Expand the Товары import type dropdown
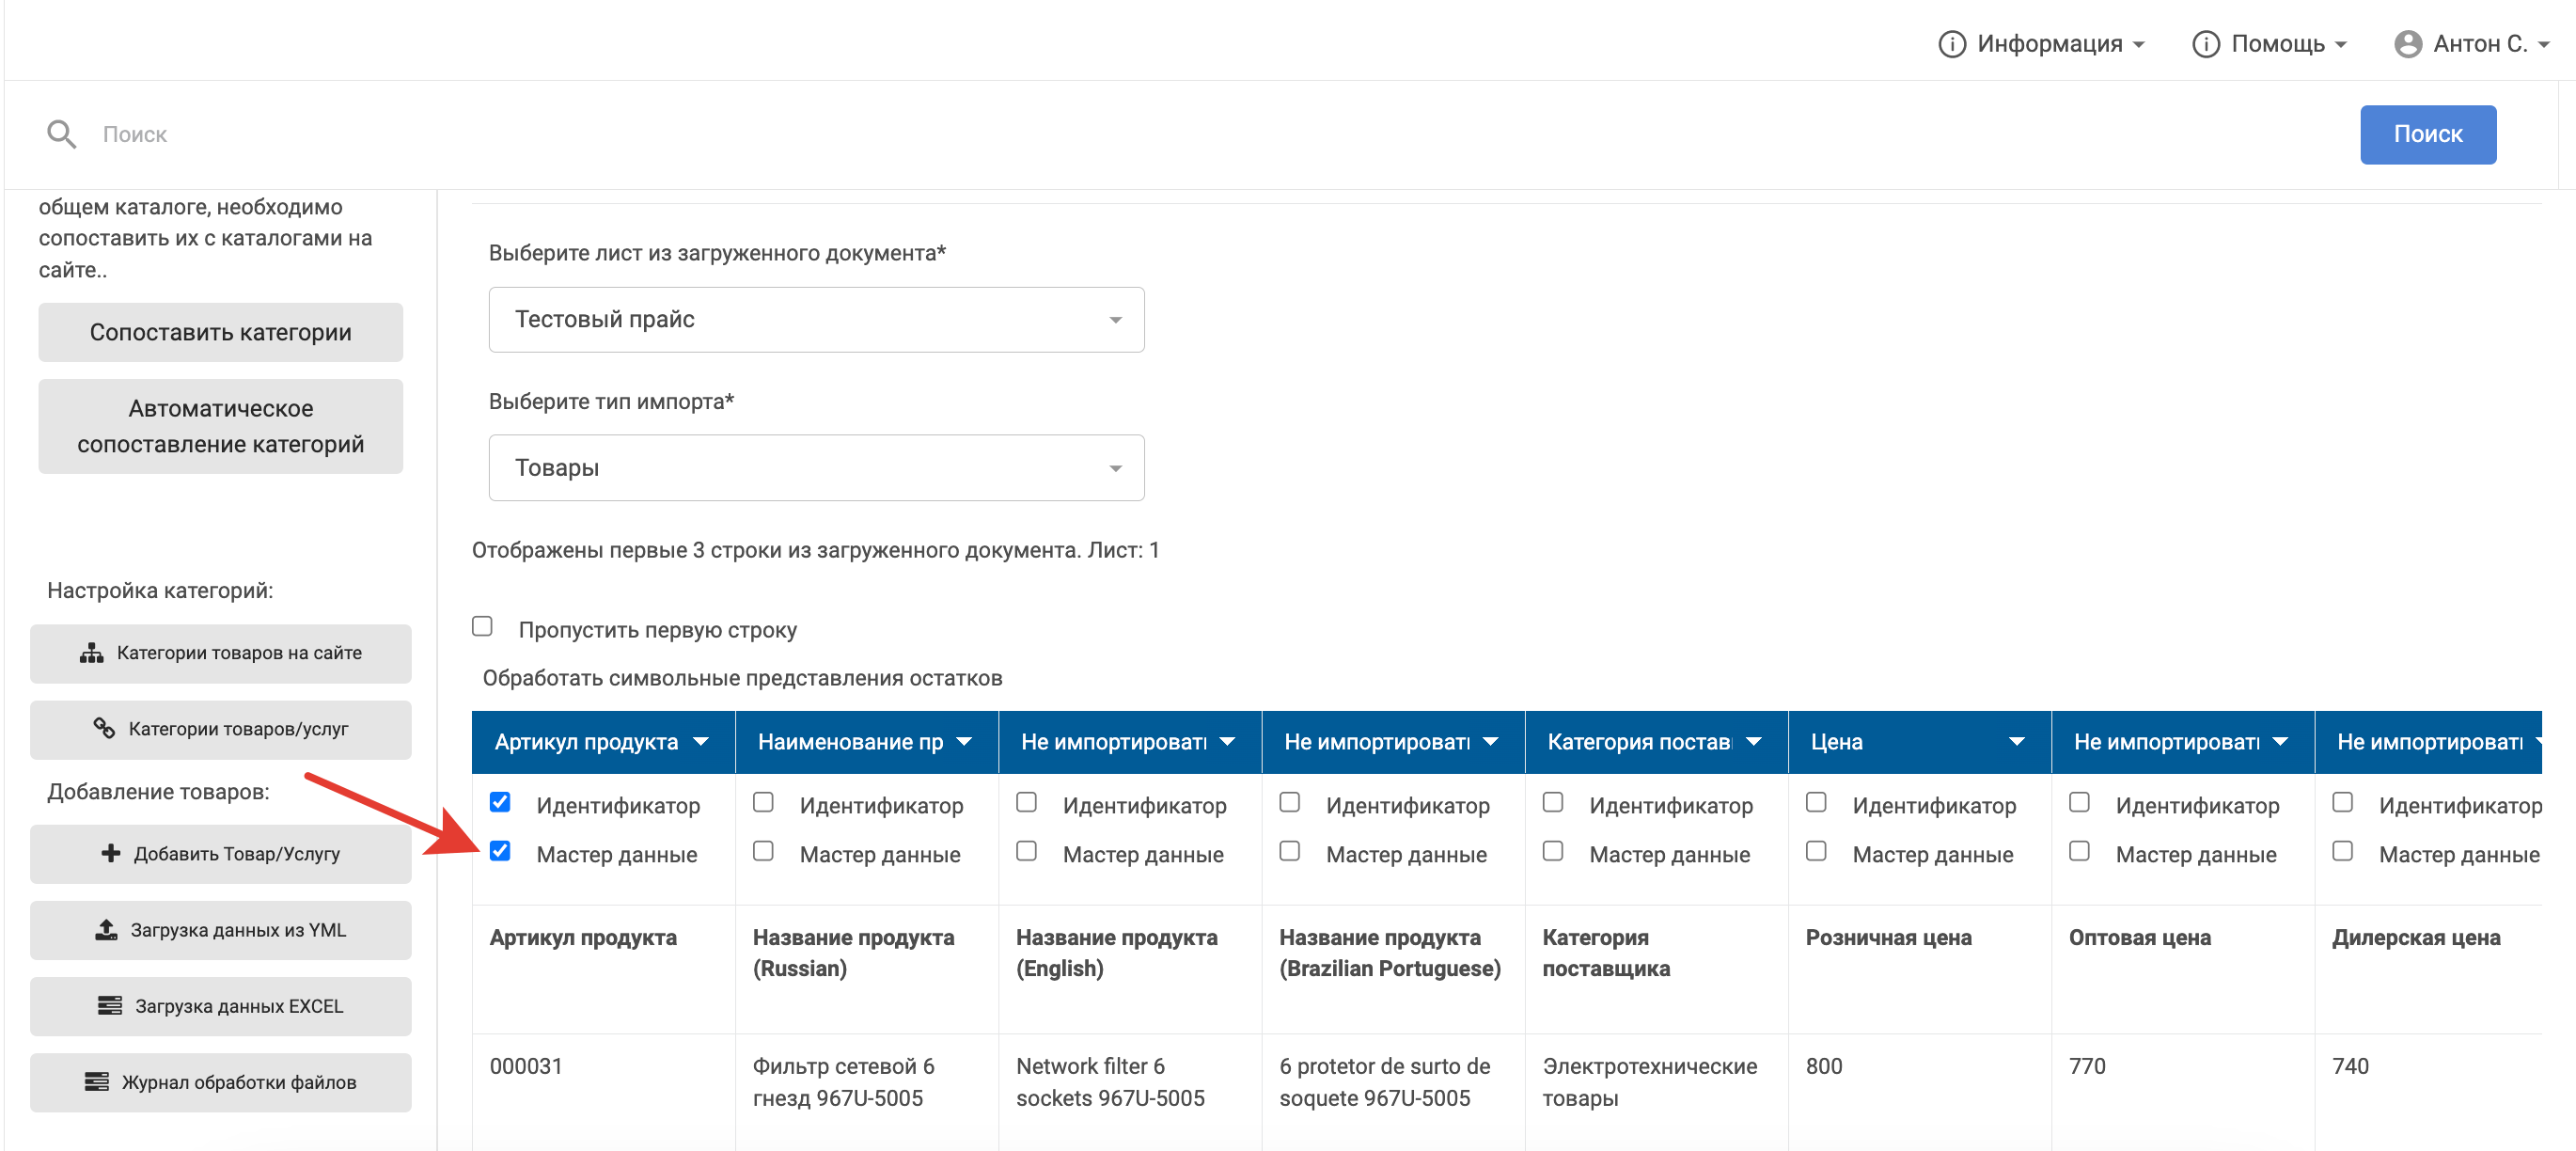 click(x=815, y=468)
